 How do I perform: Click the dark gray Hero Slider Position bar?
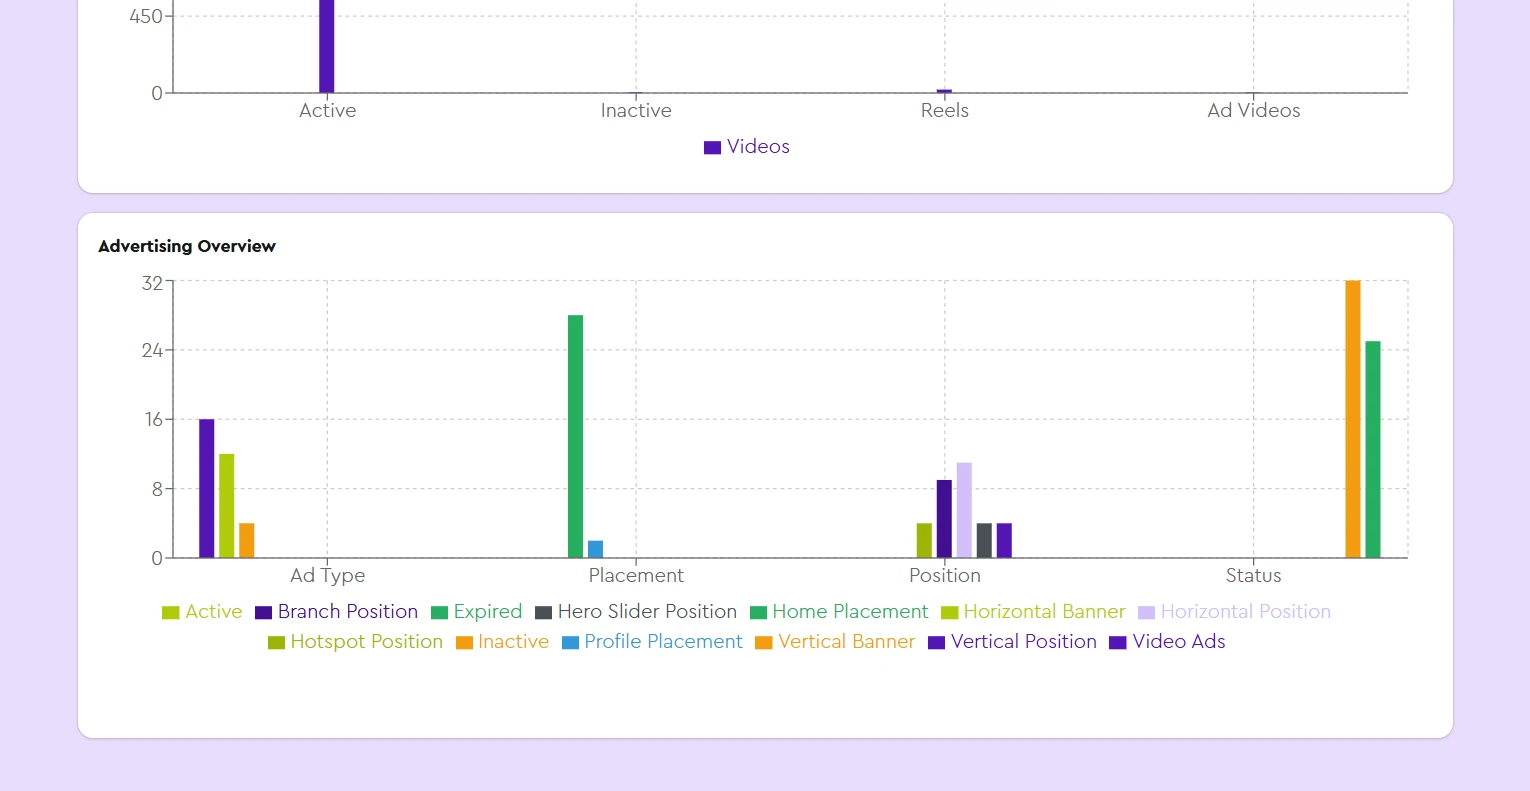click(x=984, y=540)
